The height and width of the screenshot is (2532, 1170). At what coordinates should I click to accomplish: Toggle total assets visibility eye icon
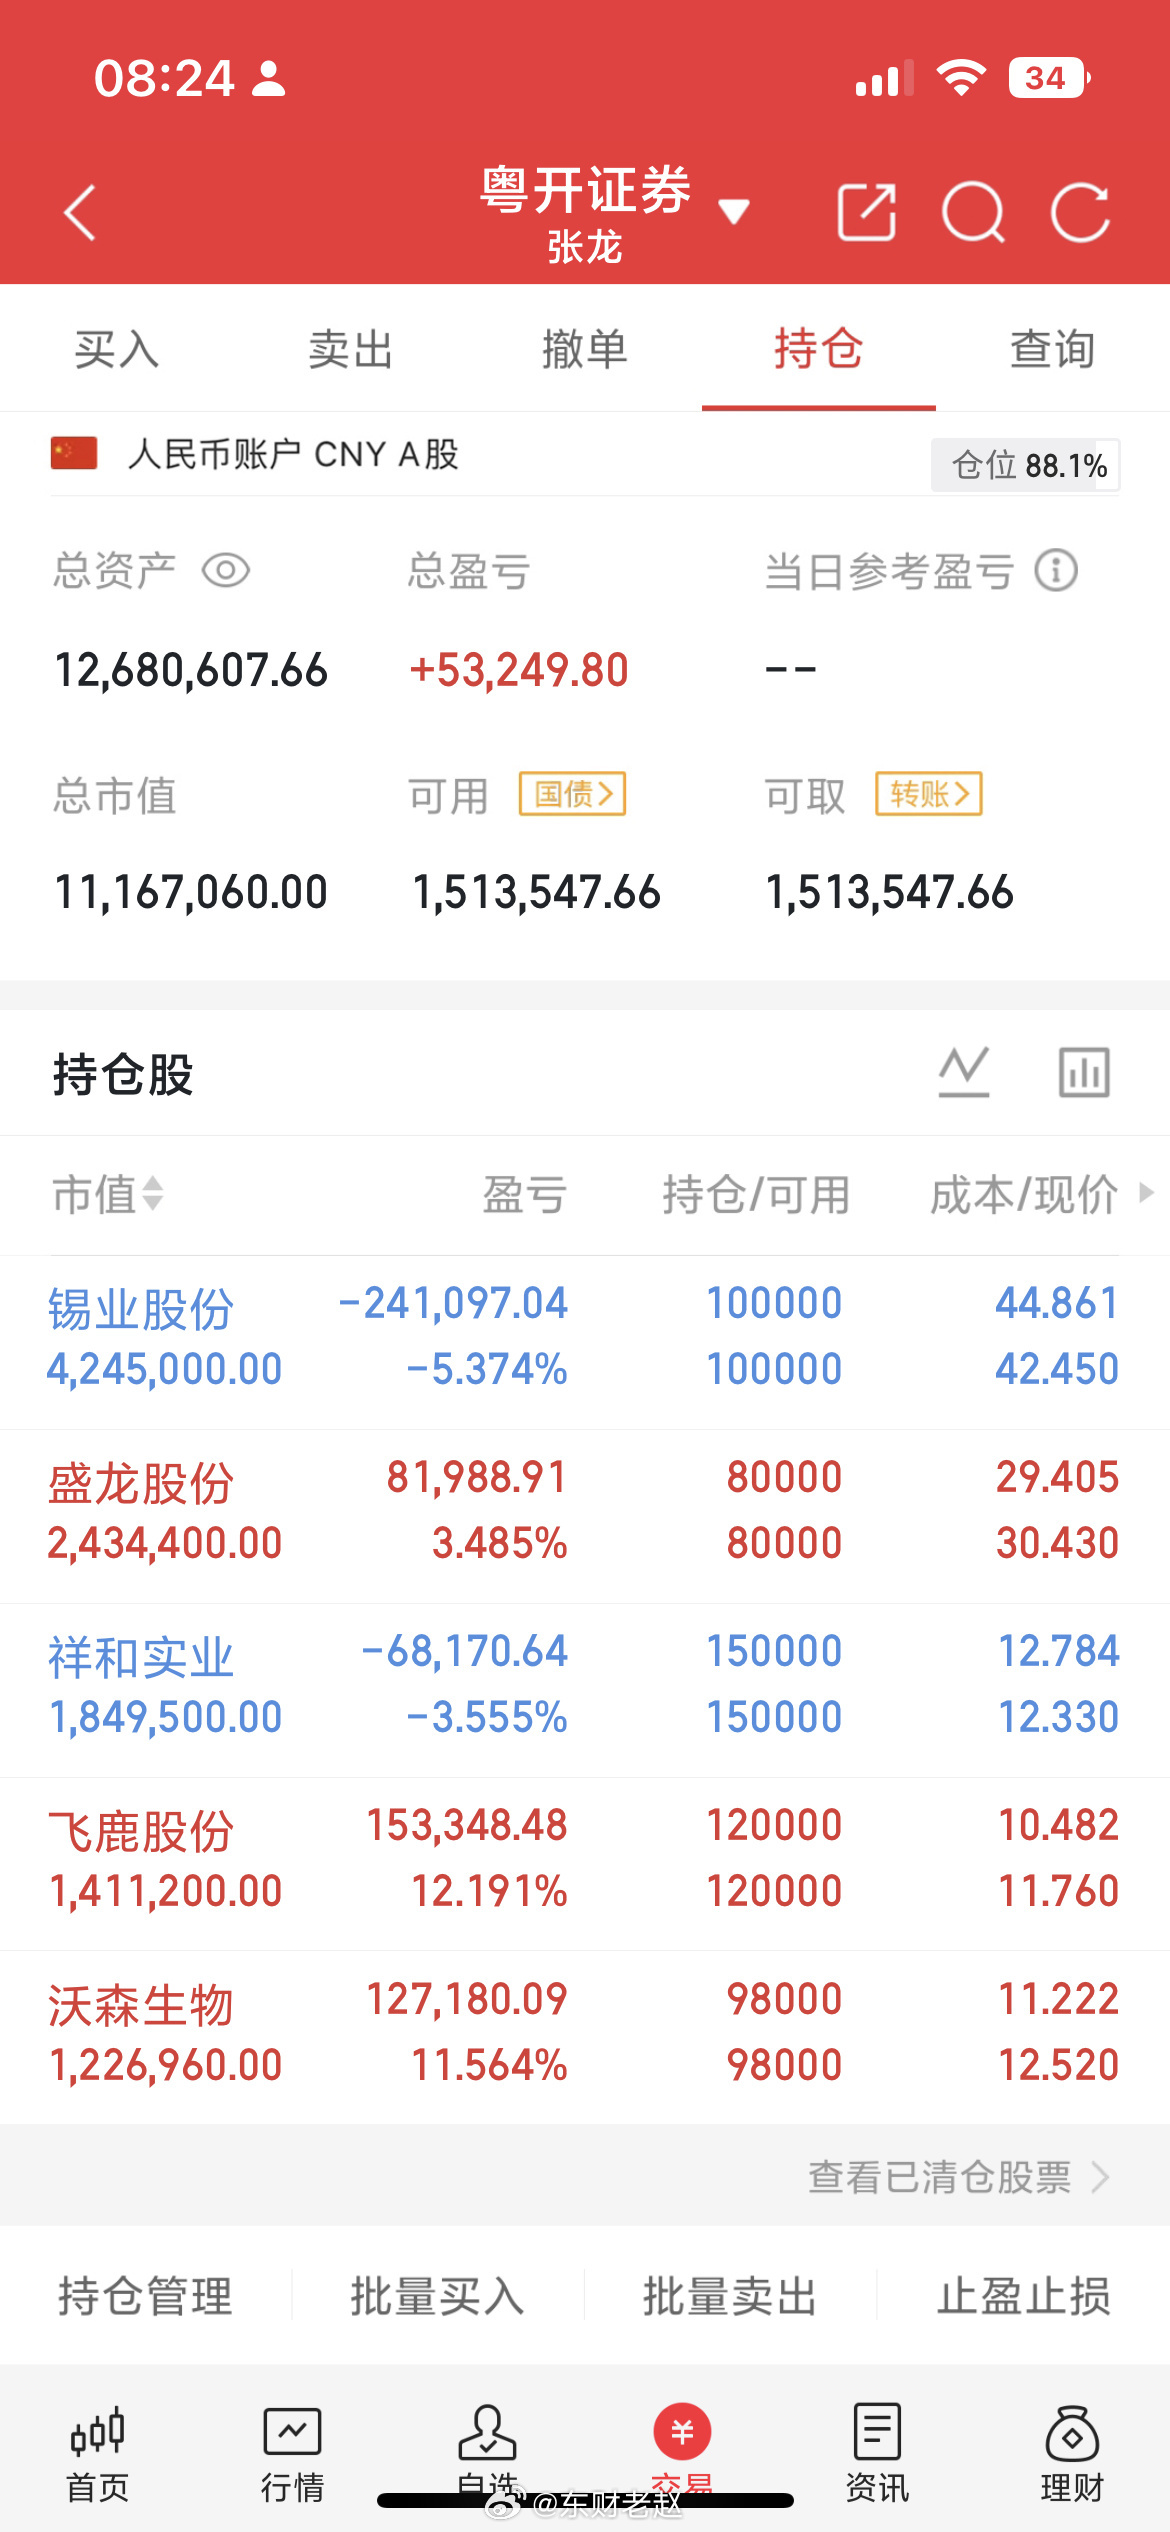pos(226,571)
